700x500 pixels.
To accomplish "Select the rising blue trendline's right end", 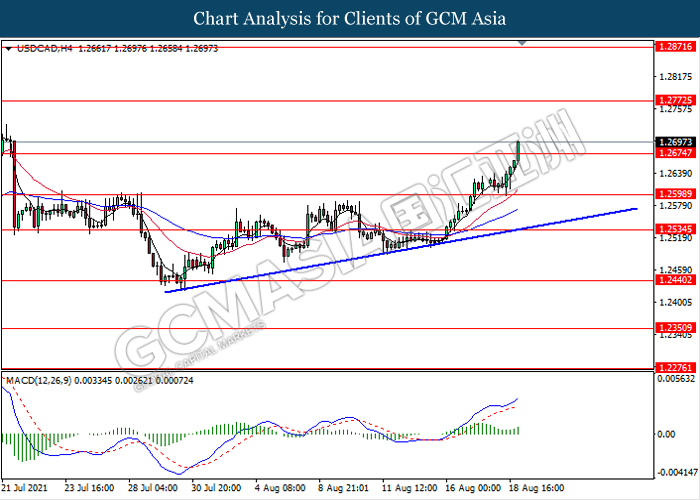I will coord(636,209).
